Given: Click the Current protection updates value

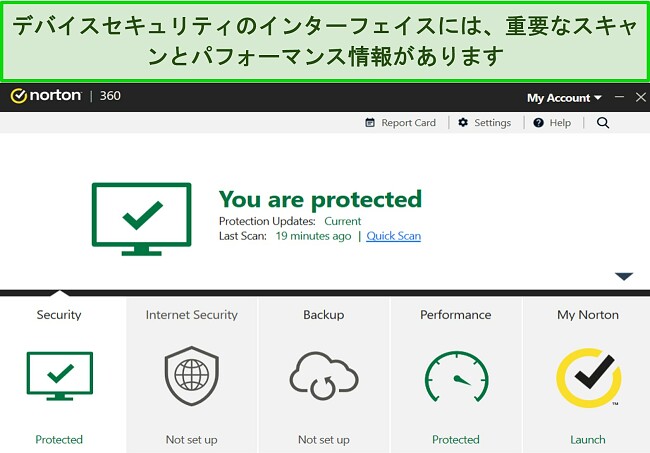Looking at the screenshot, I should coord(342,221).
